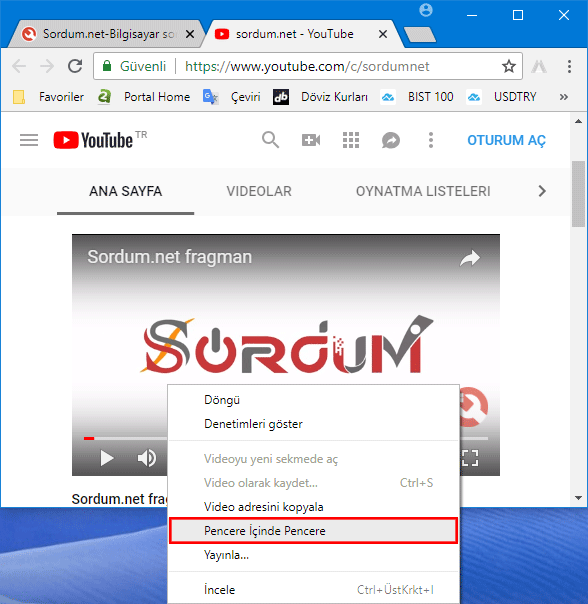Open the Portal Home bookmark
Image resolution: width=588 pixels, height=604 pixels.
point(144,97)
